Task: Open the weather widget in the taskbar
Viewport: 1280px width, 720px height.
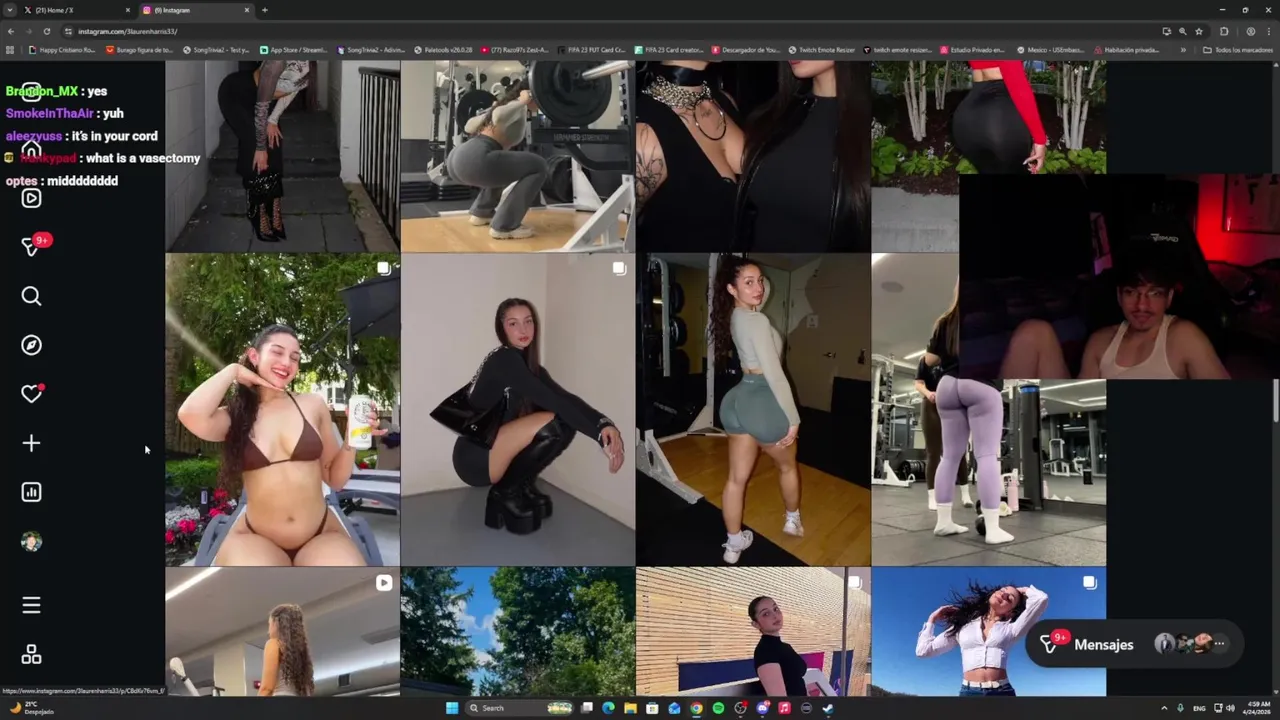Action: [30, 708]
